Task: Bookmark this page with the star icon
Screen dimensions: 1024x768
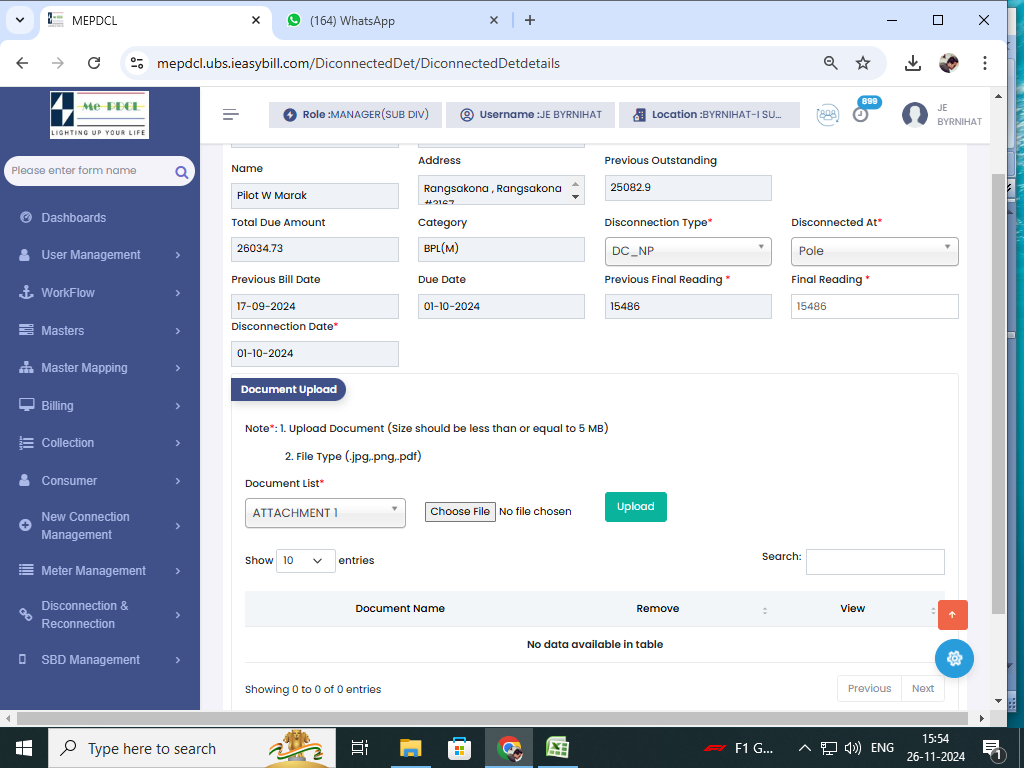Action: click(x=863, y=63)
